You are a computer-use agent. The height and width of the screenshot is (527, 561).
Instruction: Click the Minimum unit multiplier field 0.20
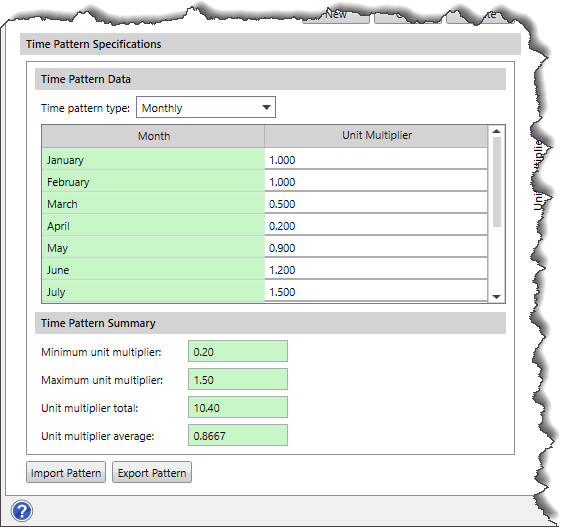pyautogui.click(x=238, y=351)
